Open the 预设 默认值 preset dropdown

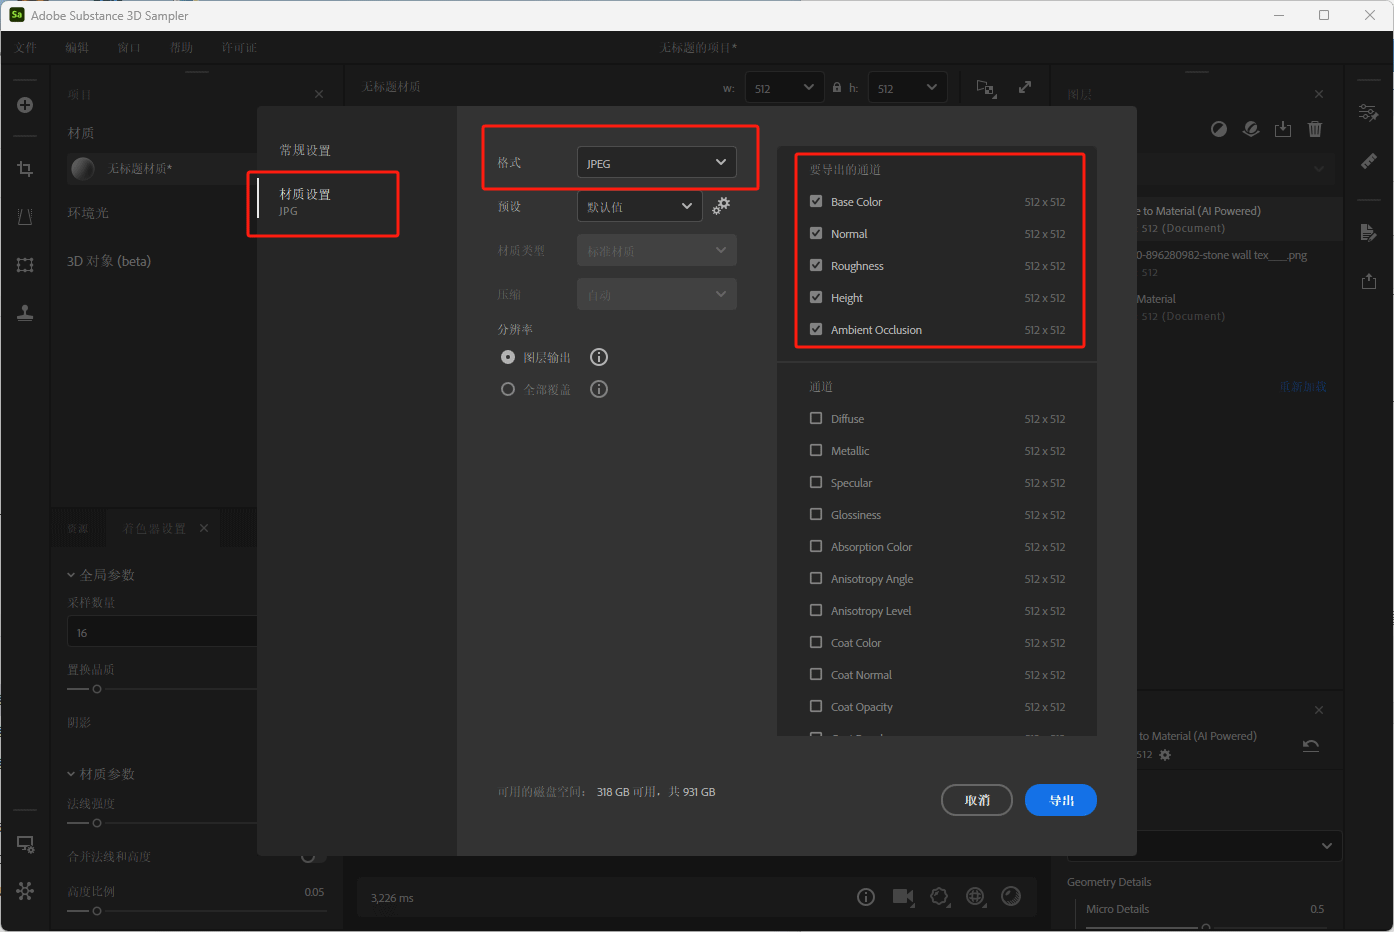click(640, 206)
